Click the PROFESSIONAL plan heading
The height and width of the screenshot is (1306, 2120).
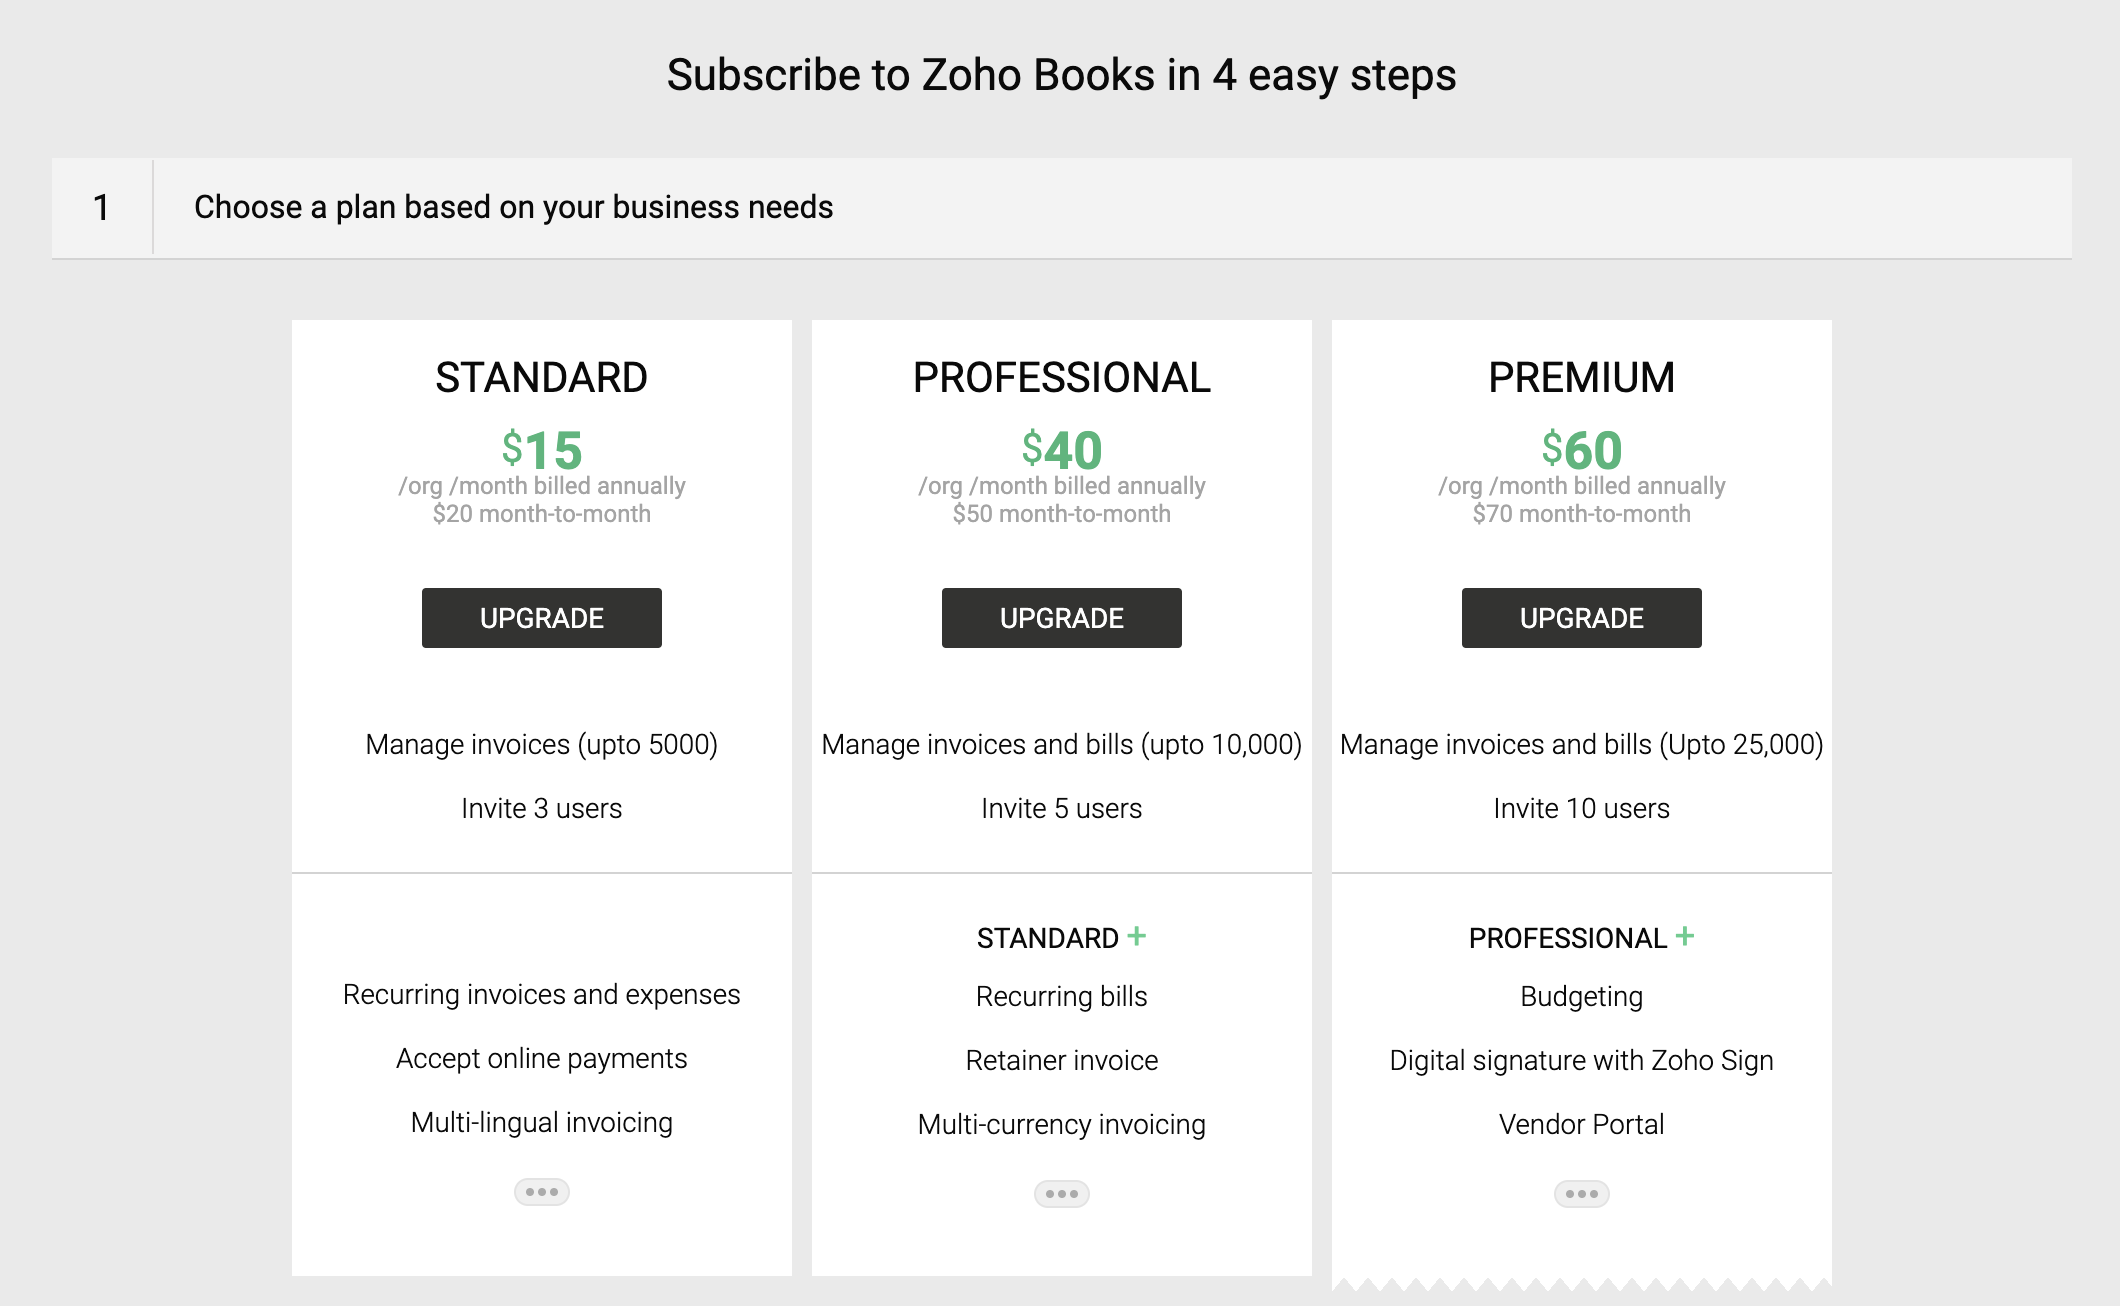tap(1062, 378)
